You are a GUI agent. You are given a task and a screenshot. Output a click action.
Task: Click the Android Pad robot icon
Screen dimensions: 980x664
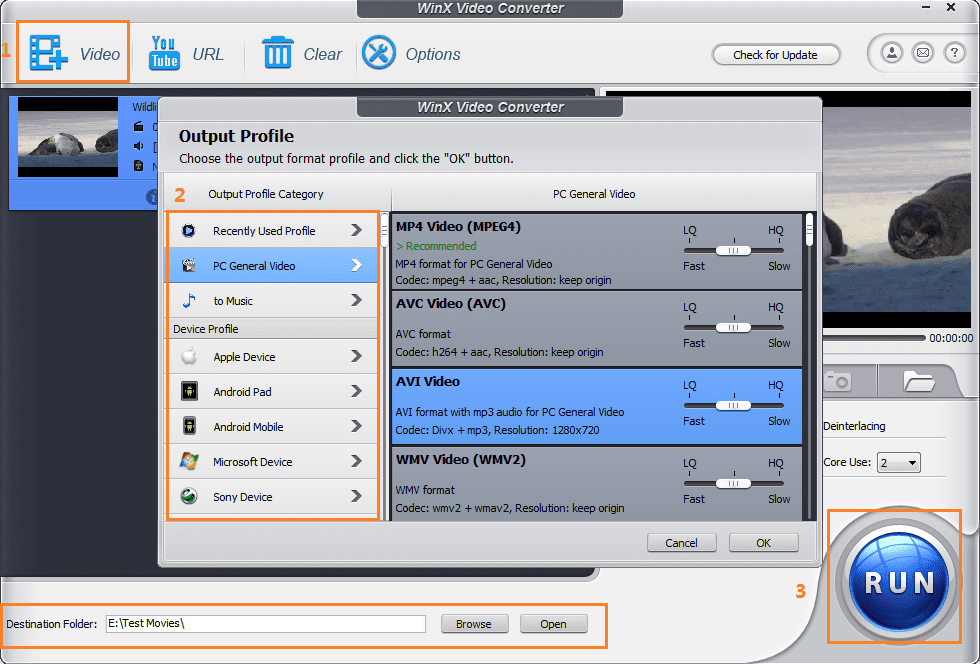189,391
